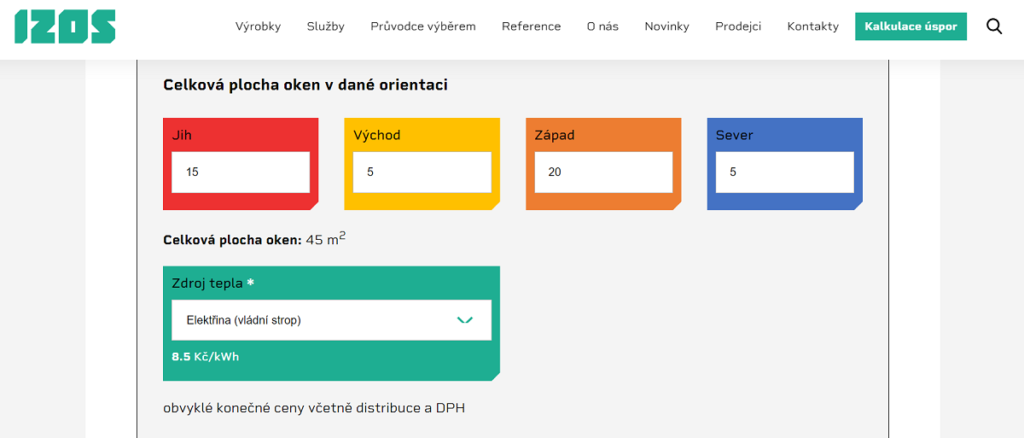This screenshot has width=1024, height=438.
Task: Navigate to Novinky
Action: (667, 26)
